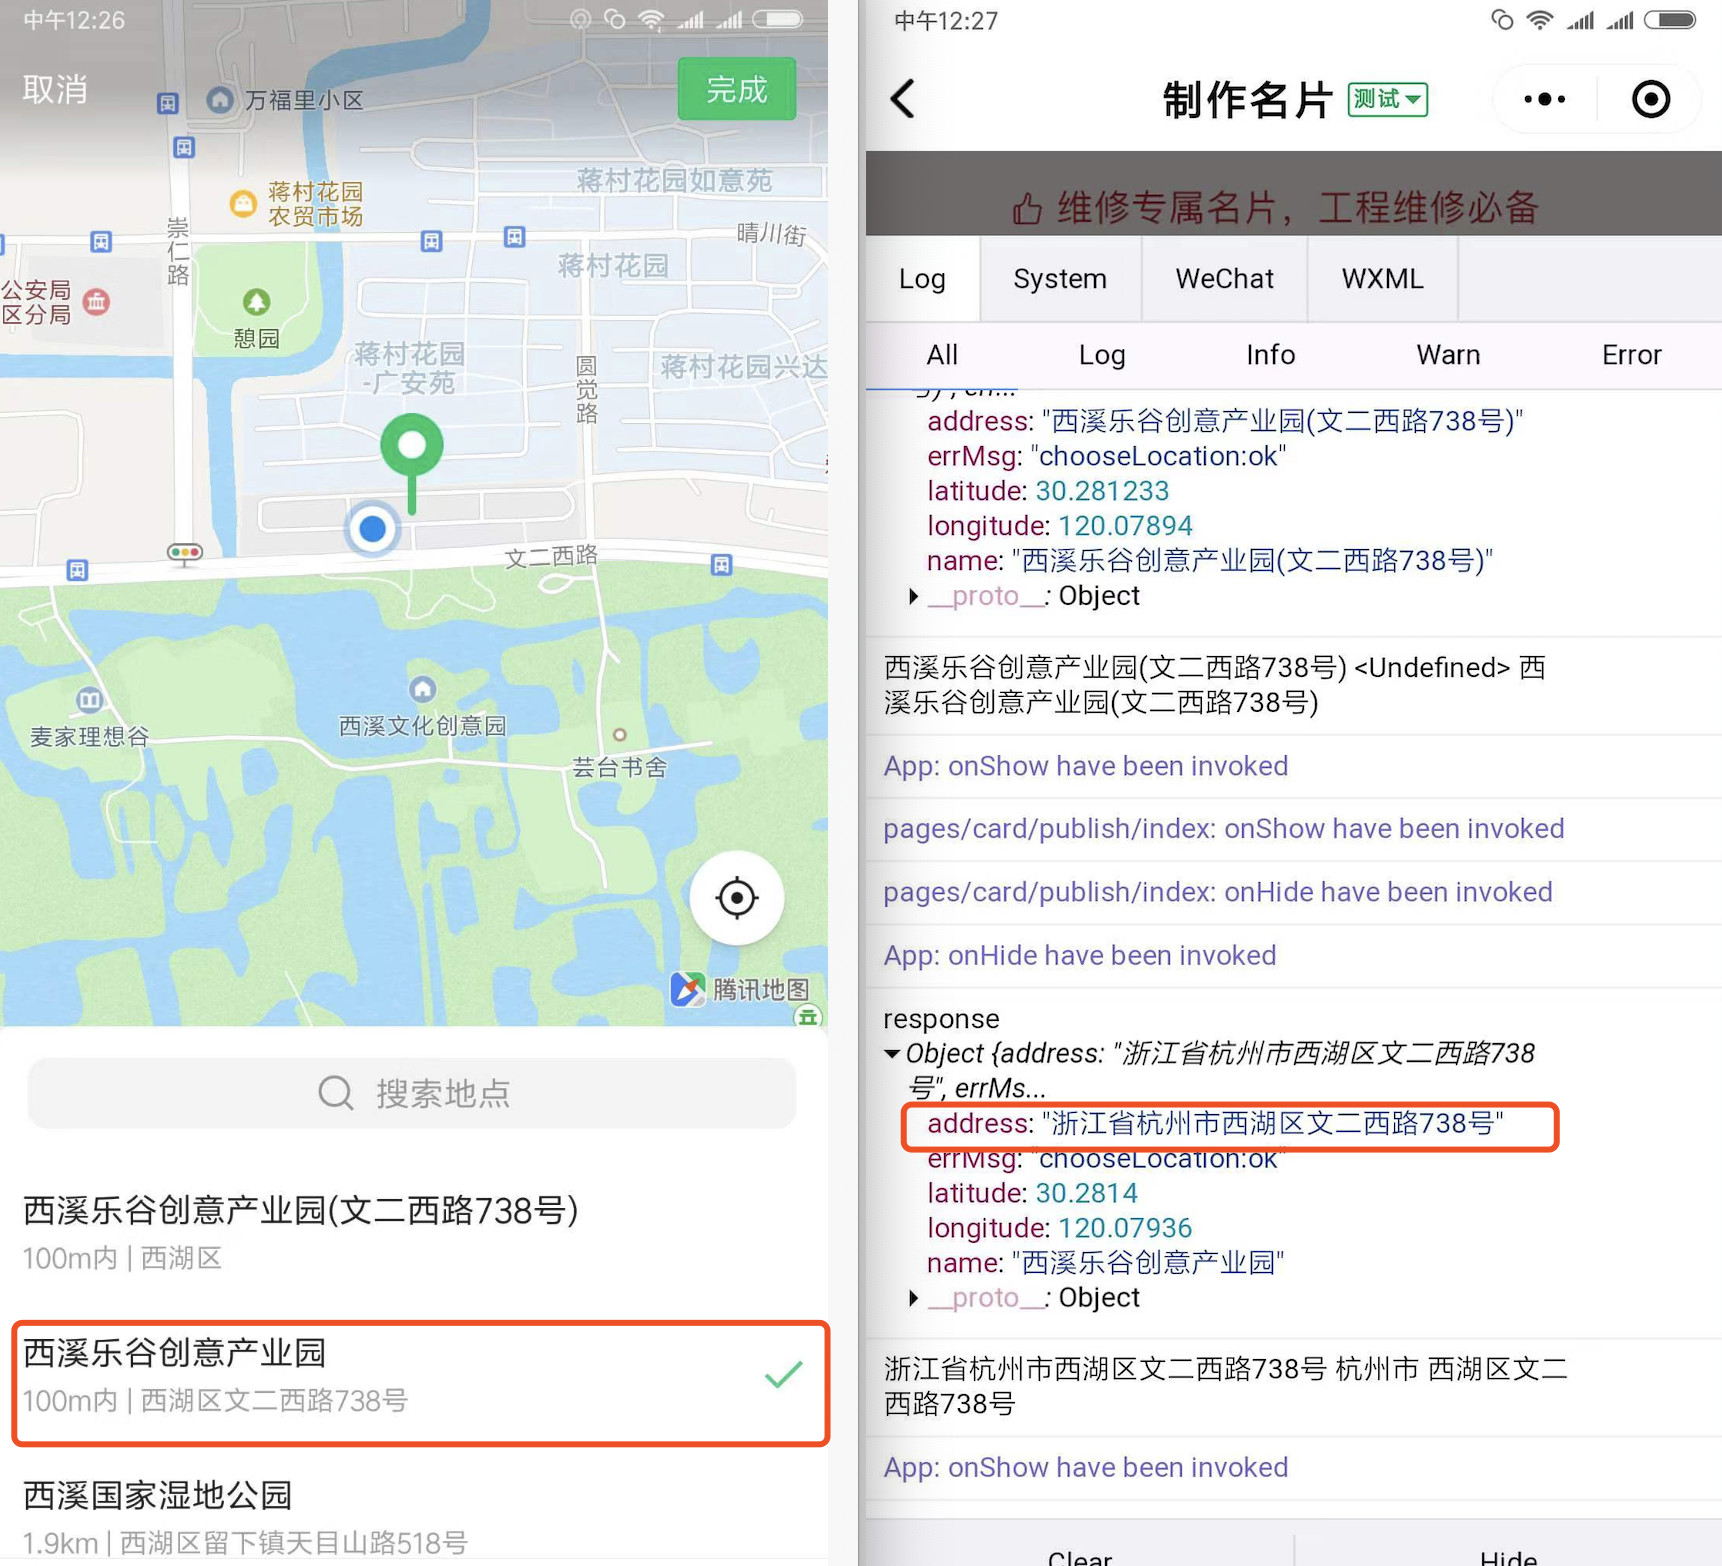Filter logs by Warn level
This screenshot has width=1722, height=1566.
[x=1448, y=355]
